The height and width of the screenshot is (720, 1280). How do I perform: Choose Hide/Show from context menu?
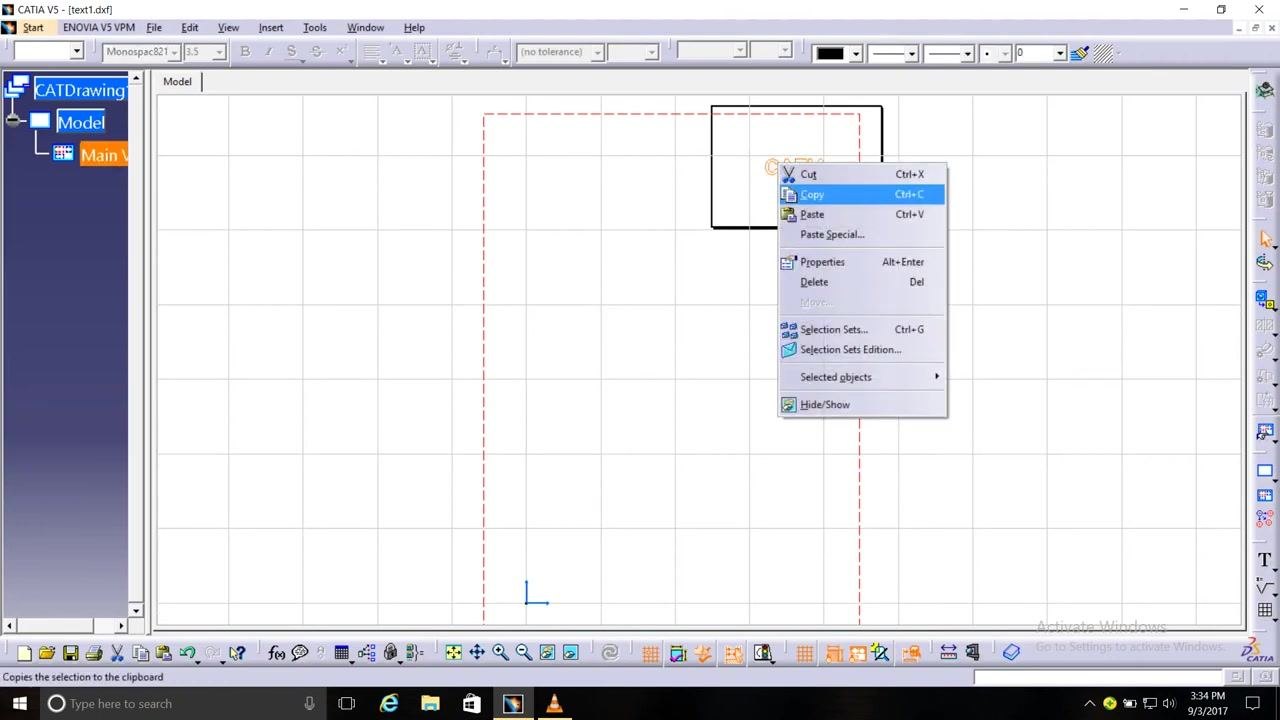(862, 405)
